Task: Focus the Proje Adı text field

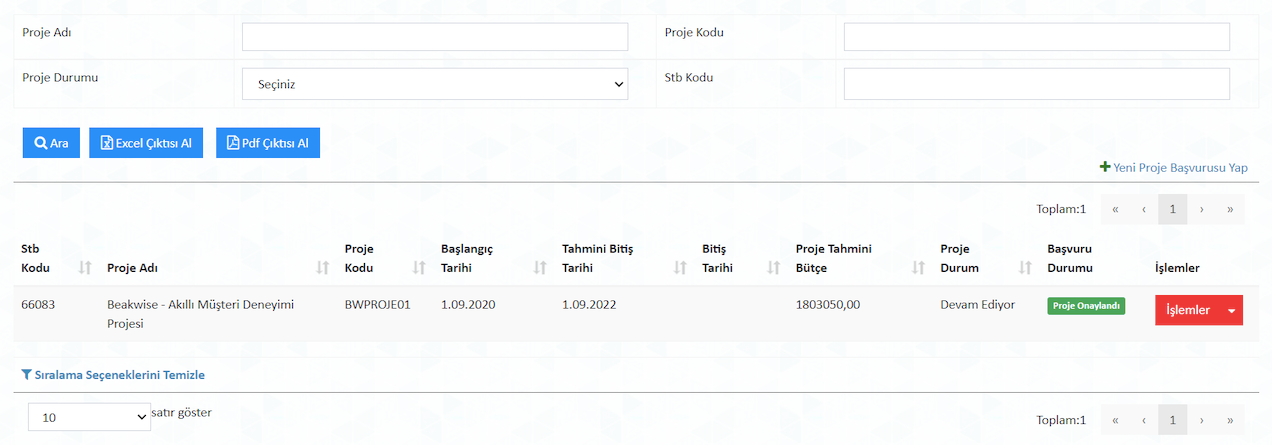Action: pyautogui.click(x=435, y=37)
